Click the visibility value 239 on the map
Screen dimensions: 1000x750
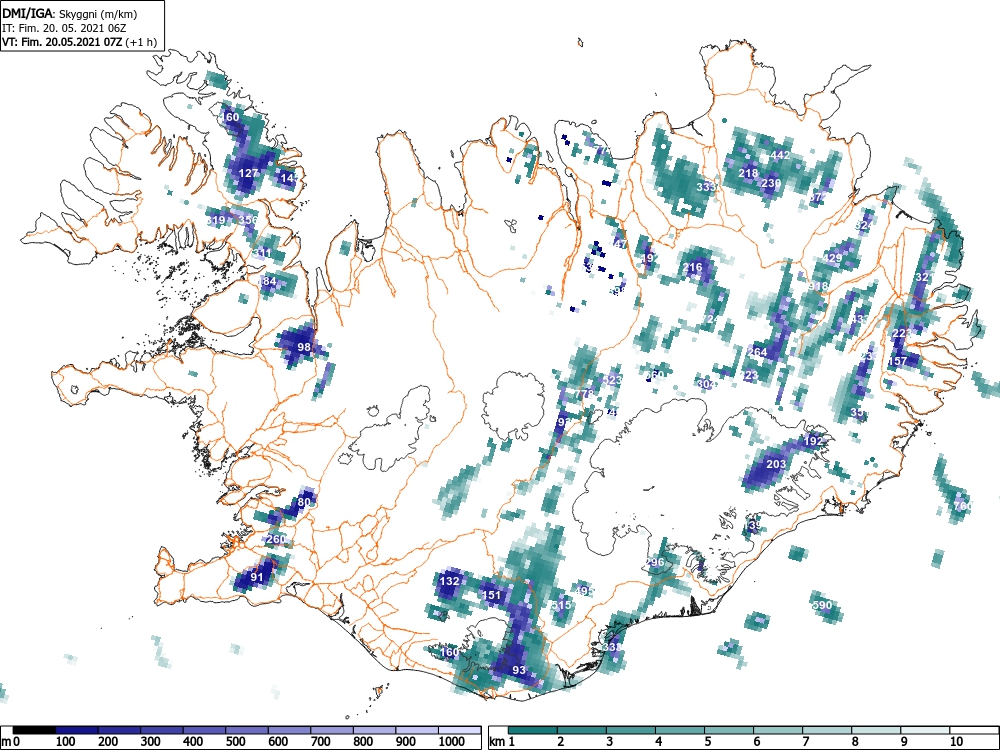(x=771, y=183)
